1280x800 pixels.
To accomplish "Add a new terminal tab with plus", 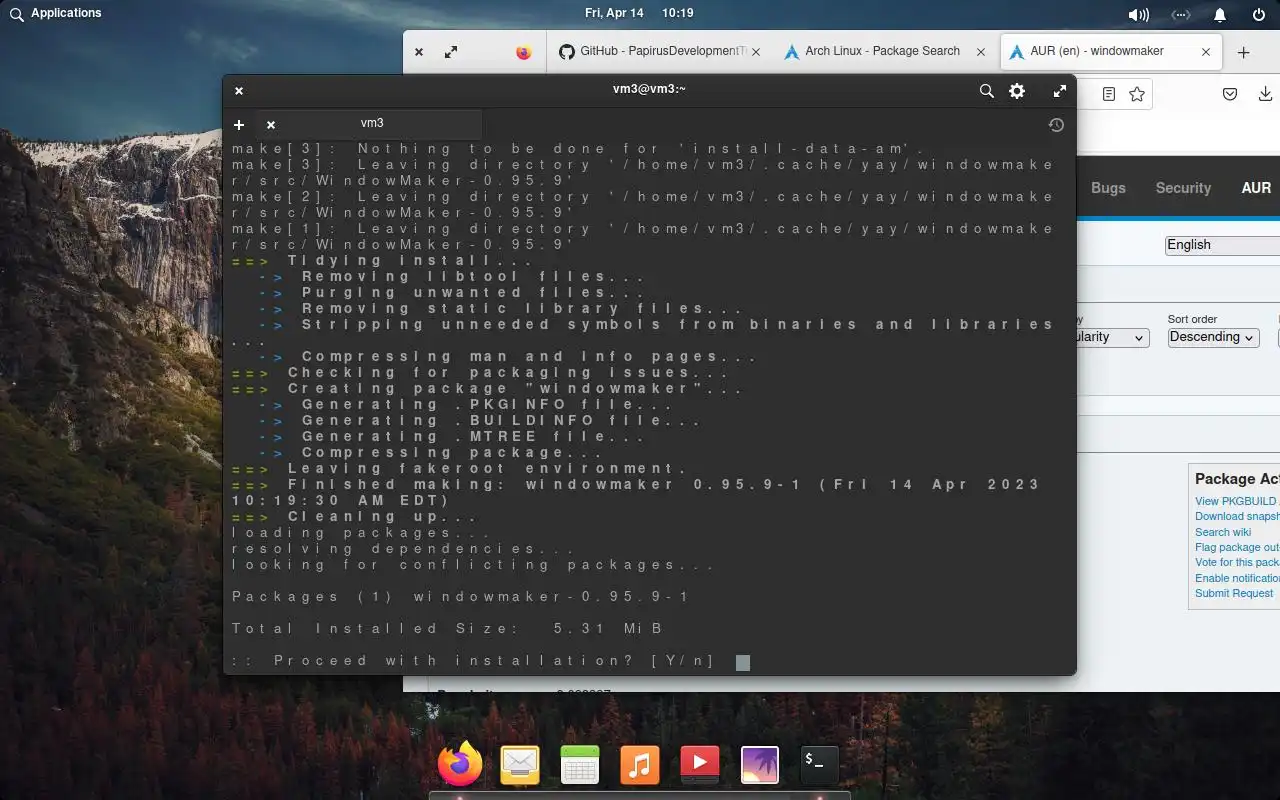I will (x=239, y=125).
